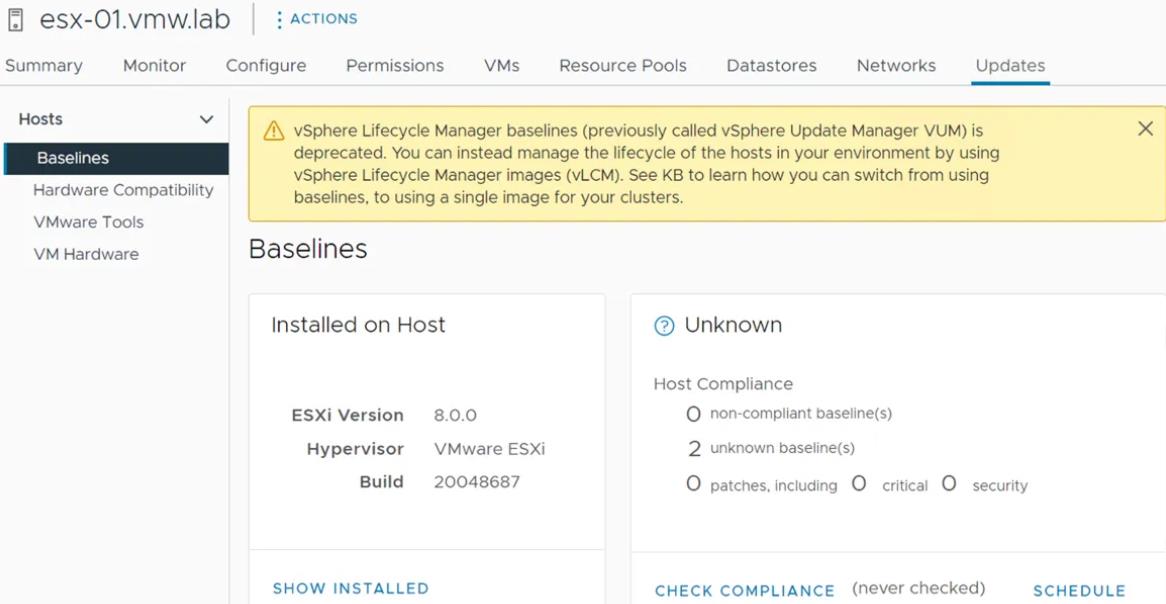Click the SCHEDULE link
The width and height of the screenshot is (1166, 604).
pyautogui.click(x=1079, y=591)
